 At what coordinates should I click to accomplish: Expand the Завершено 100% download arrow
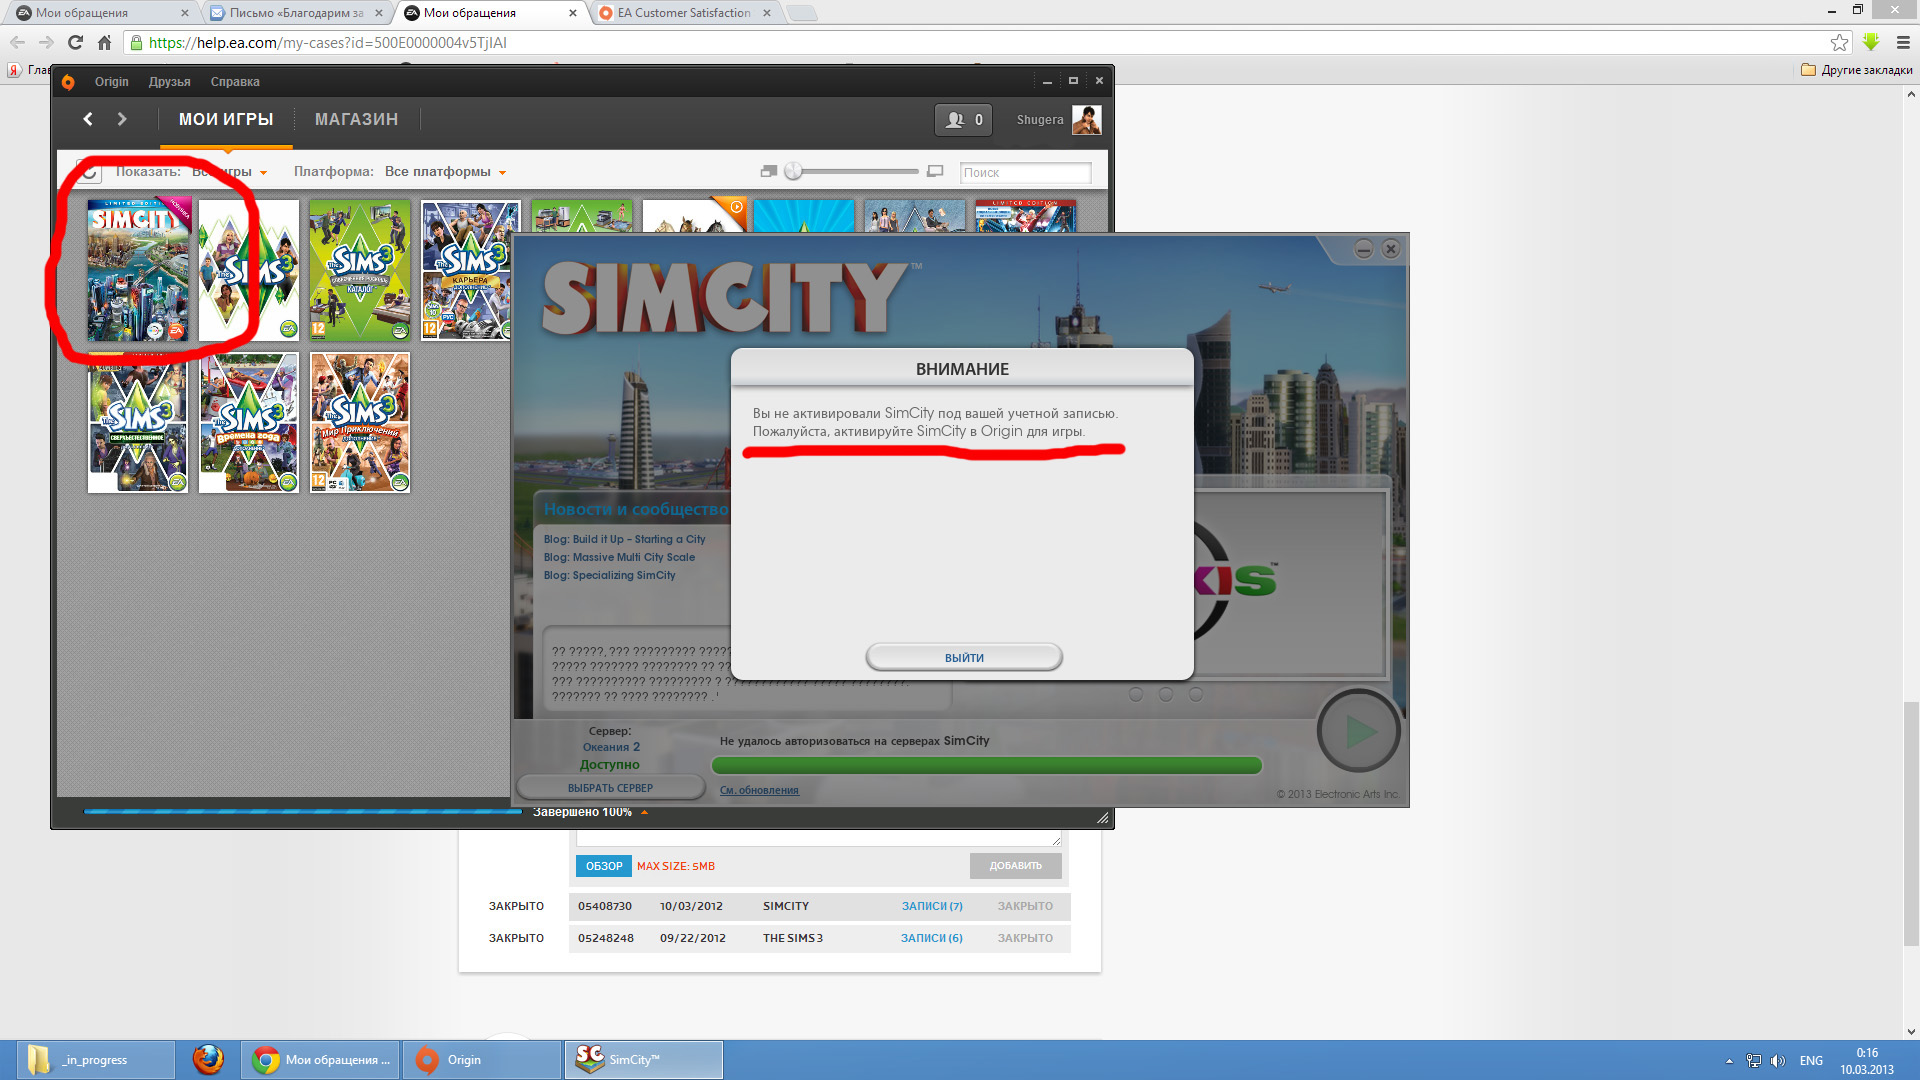[x=644, y=812]
